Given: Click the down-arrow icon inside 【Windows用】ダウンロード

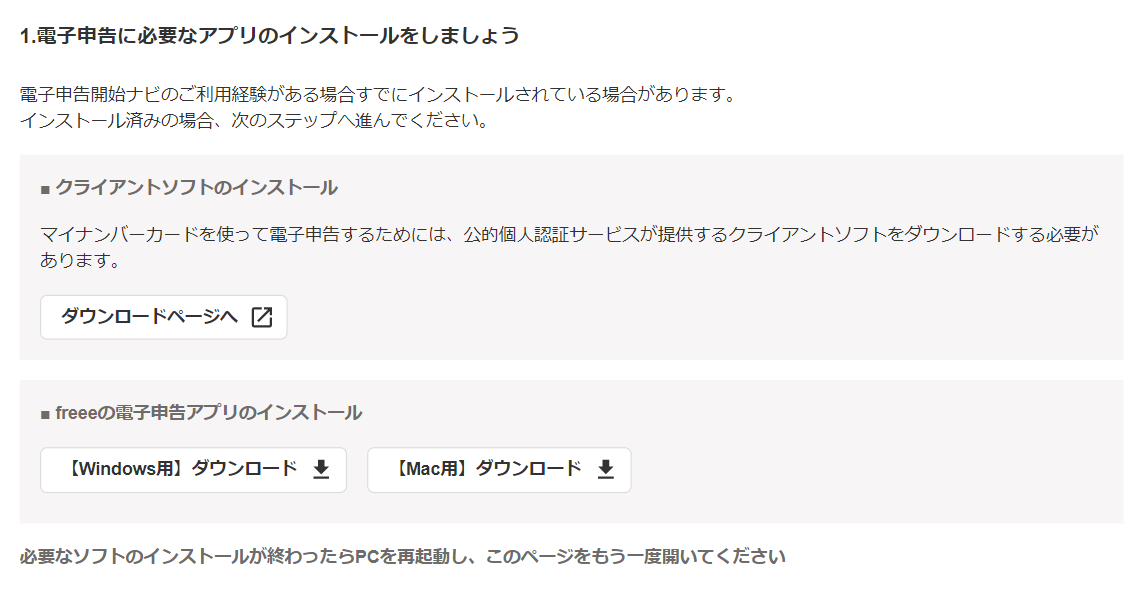Looking at the screenshot, I should pos(321,470).
